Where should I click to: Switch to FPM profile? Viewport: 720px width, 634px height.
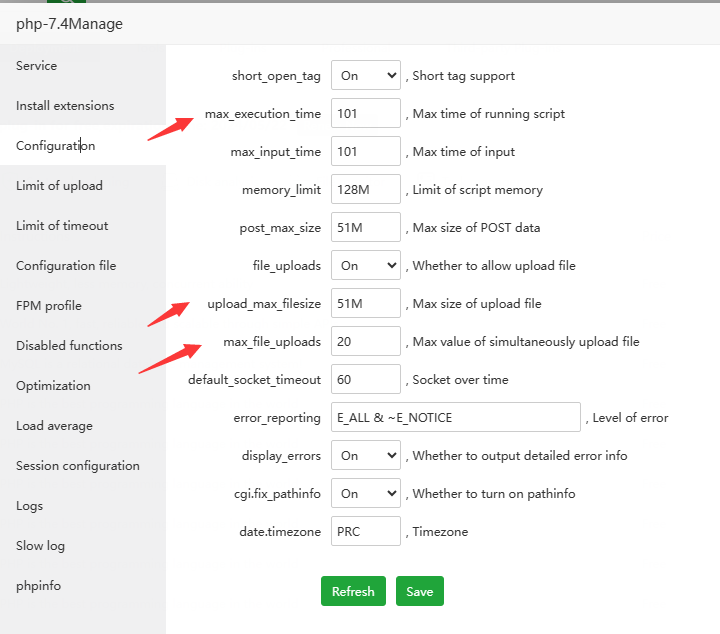click(x=49, y=306)
